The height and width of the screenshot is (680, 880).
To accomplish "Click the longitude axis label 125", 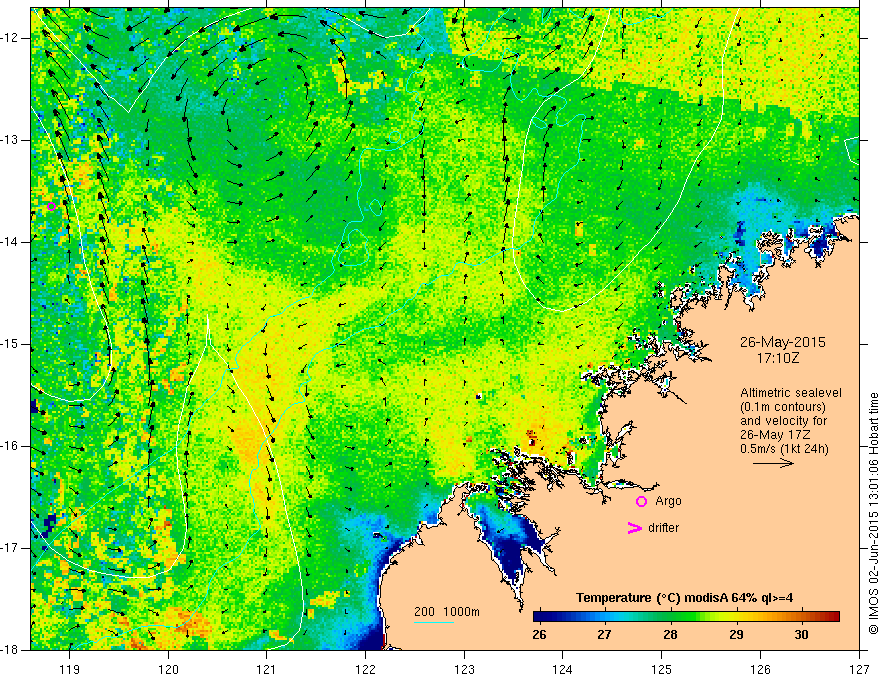I will (662, 669).
